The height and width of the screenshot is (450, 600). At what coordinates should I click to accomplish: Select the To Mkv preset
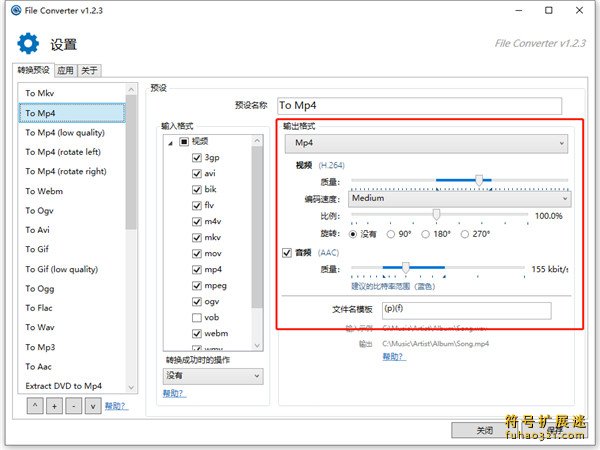pyautogui.click(x=72, y=93)
